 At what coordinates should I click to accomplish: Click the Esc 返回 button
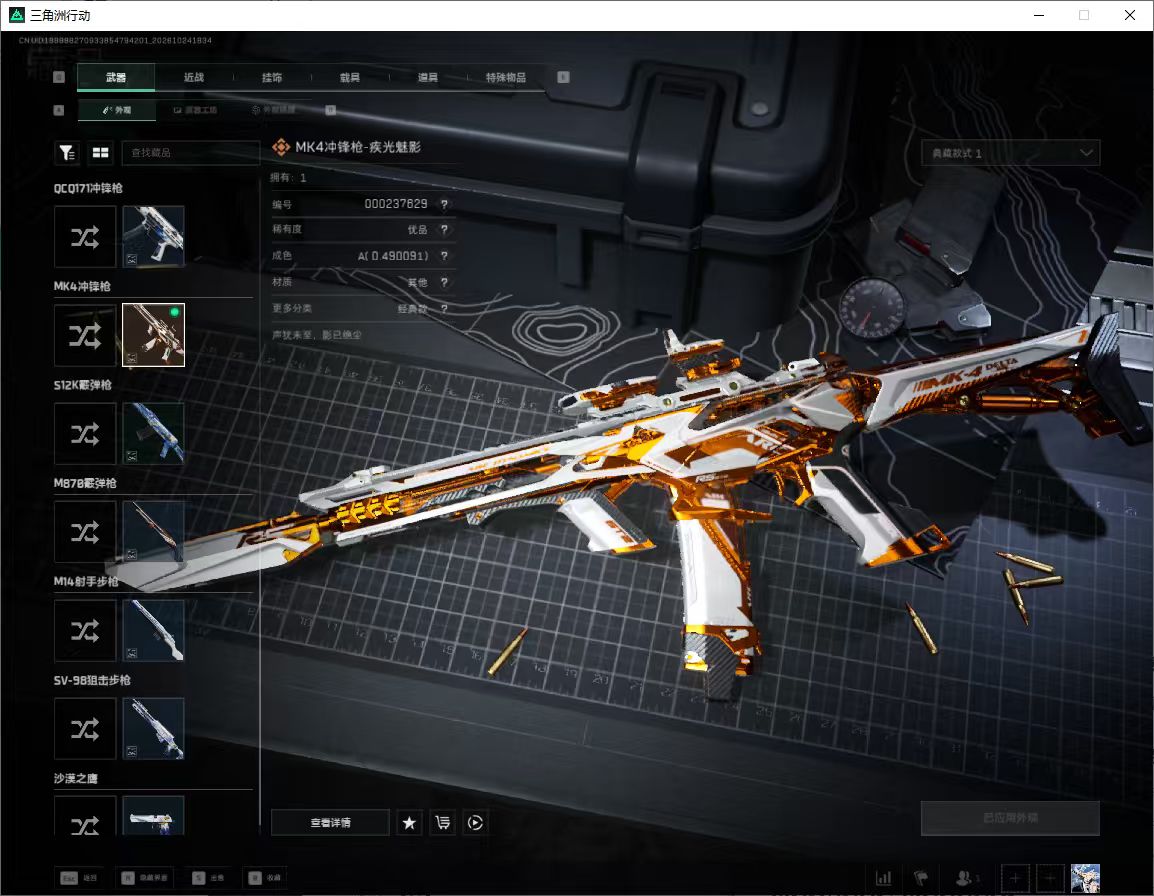79,878
